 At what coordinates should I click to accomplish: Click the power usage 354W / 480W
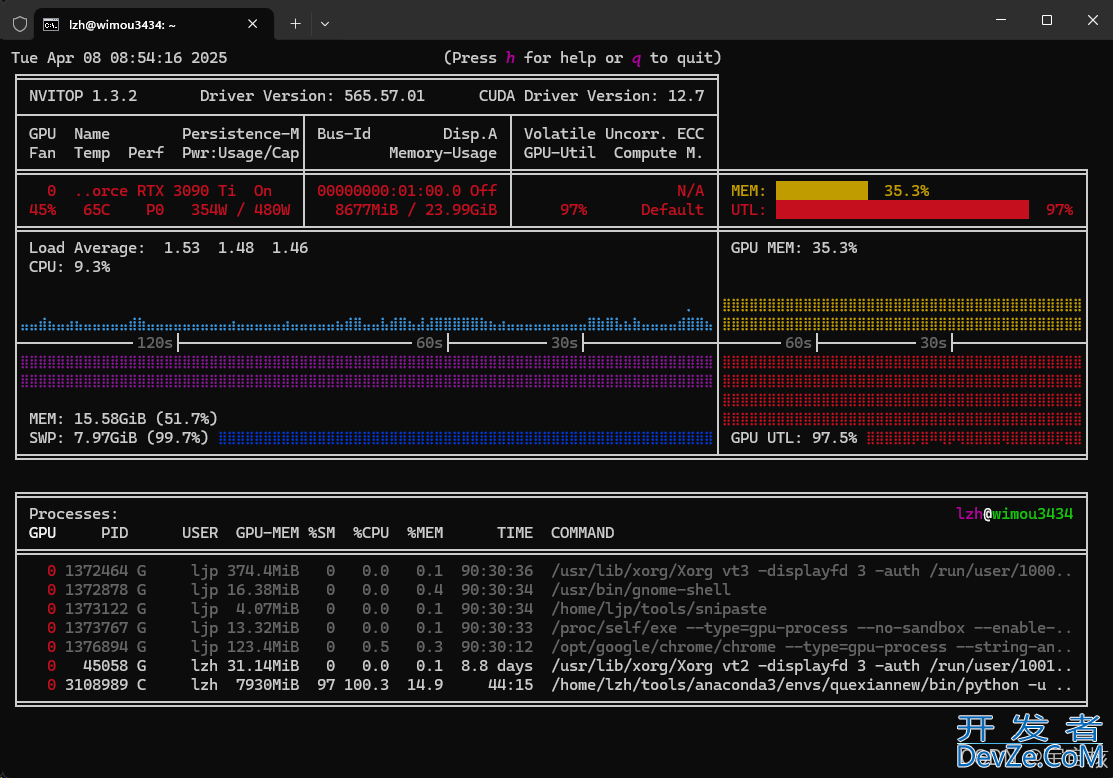pyautogui.click(x=241, y=210)
